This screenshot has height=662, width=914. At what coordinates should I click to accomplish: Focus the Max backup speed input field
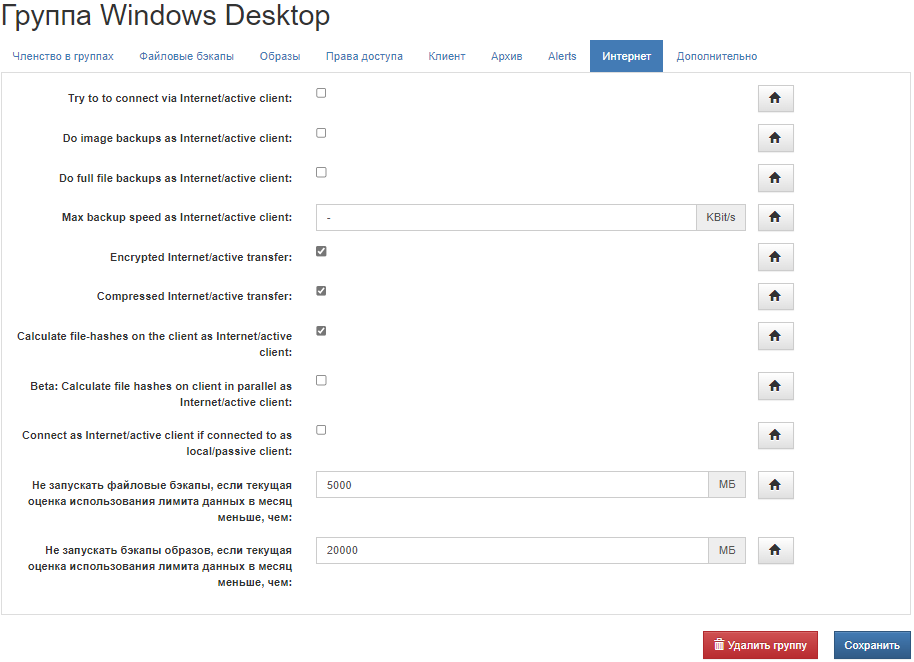click(507, 217)
